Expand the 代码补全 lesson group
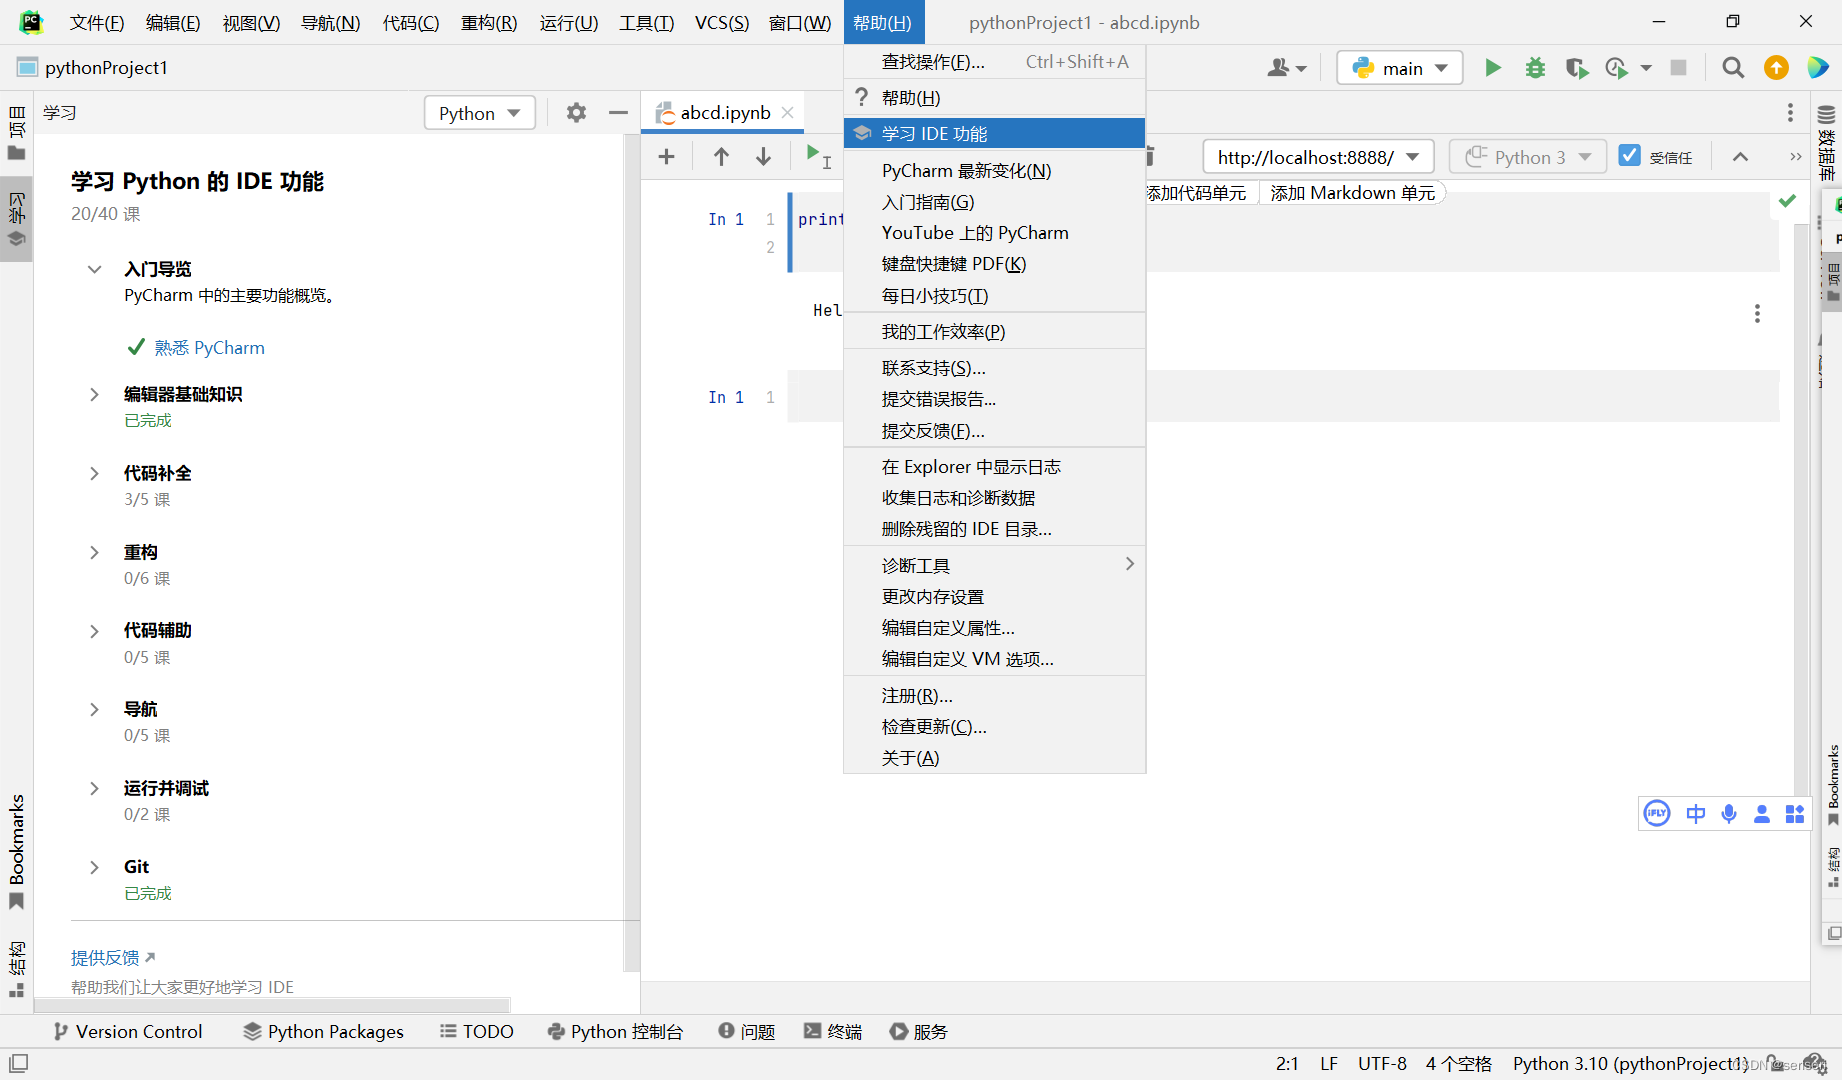 pyautogui.click(x=94, y=473)
